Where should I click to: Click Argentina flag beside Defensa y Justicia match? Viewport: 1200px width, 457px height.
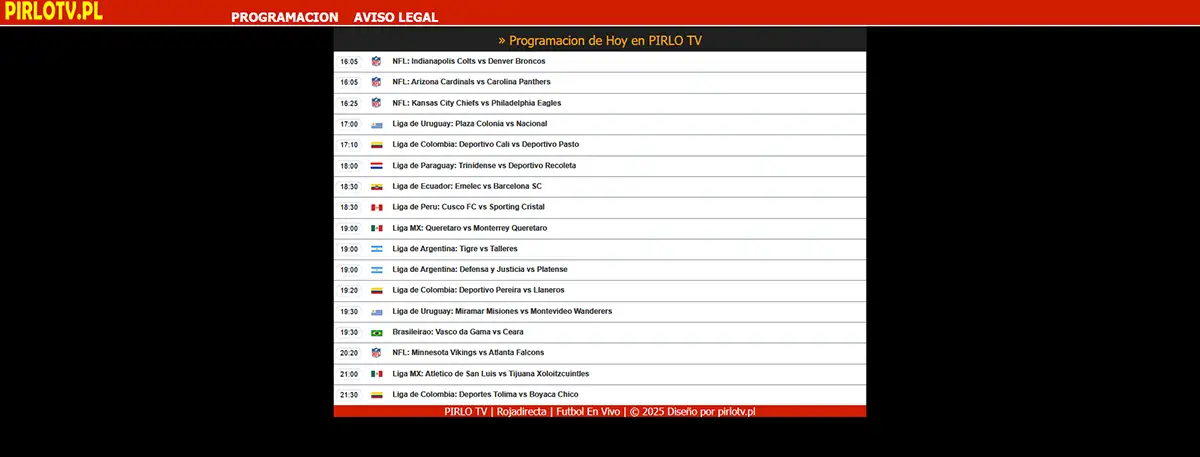(377, 270)
